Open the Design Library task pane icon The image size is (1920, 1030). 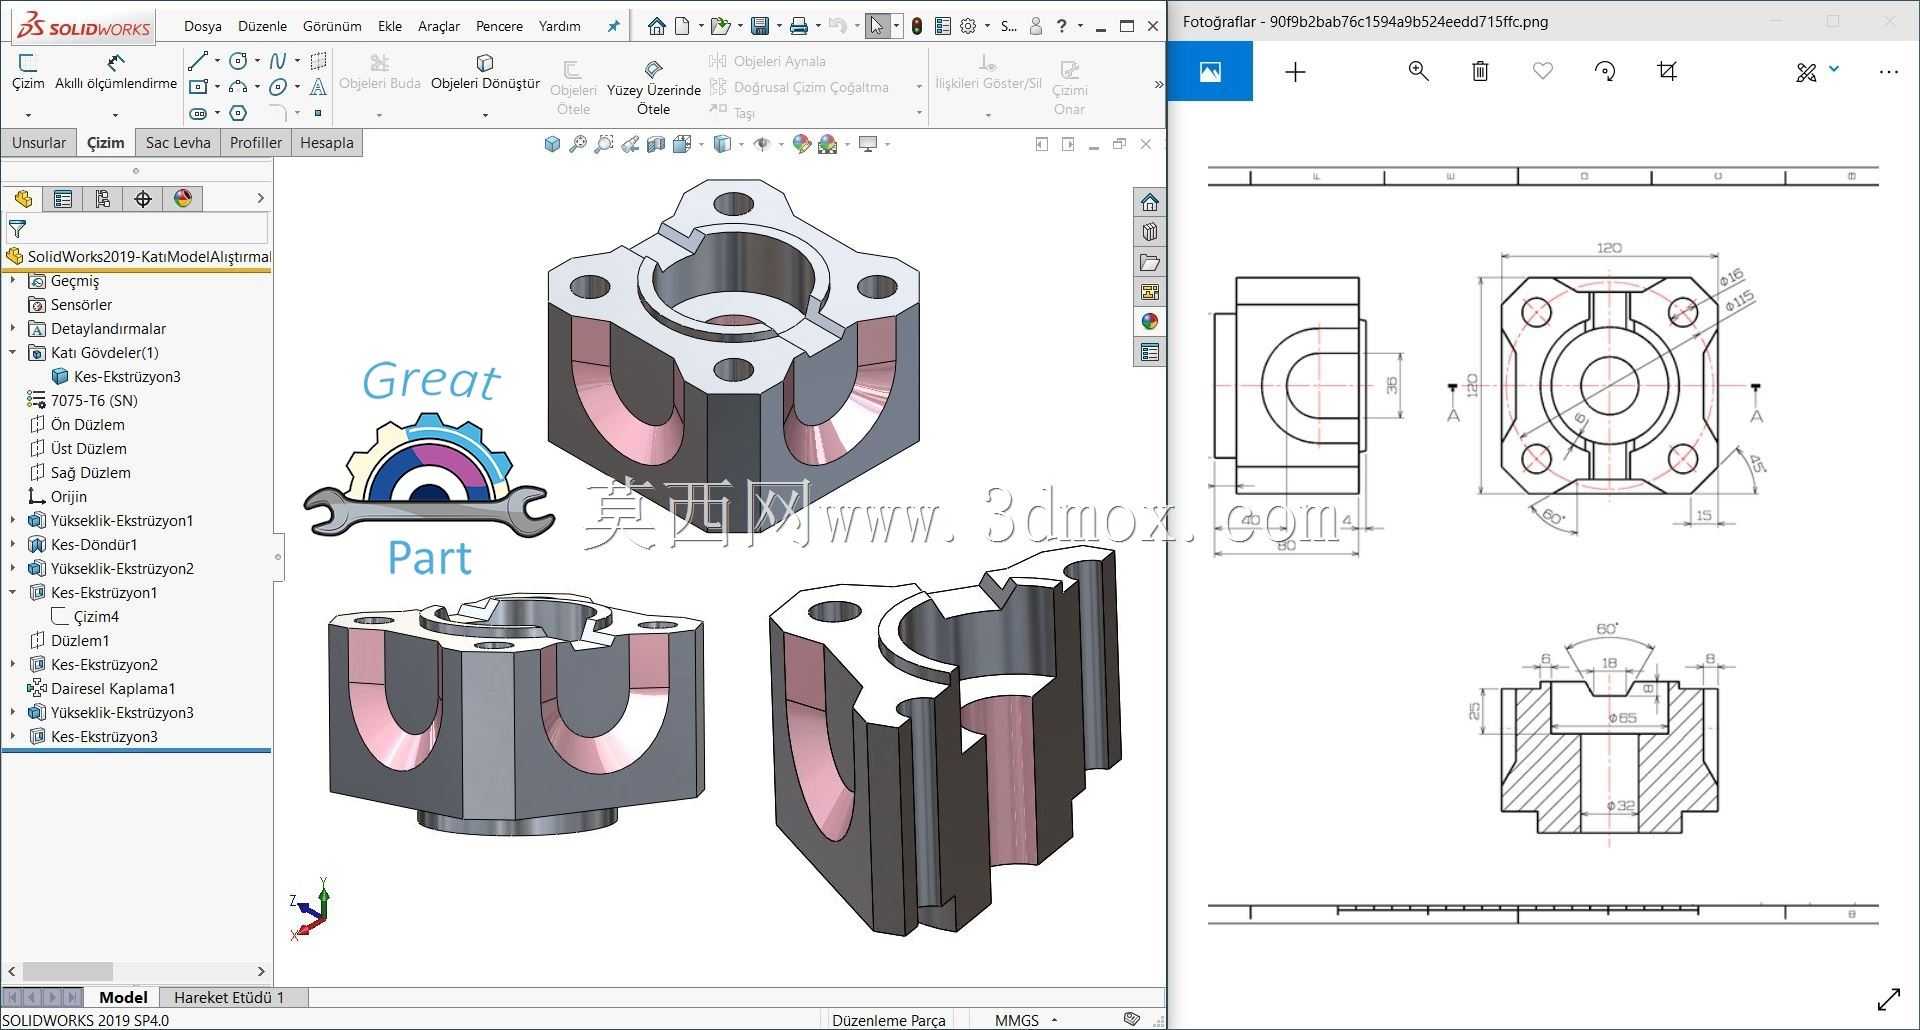(x=1150, y=232)
